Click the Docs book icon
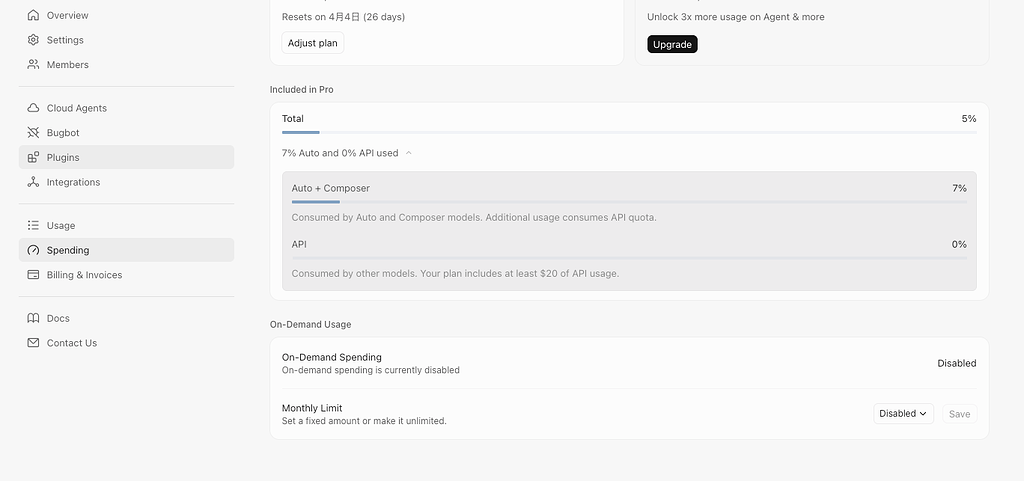 pyautogui.click(x=33, y=318)
